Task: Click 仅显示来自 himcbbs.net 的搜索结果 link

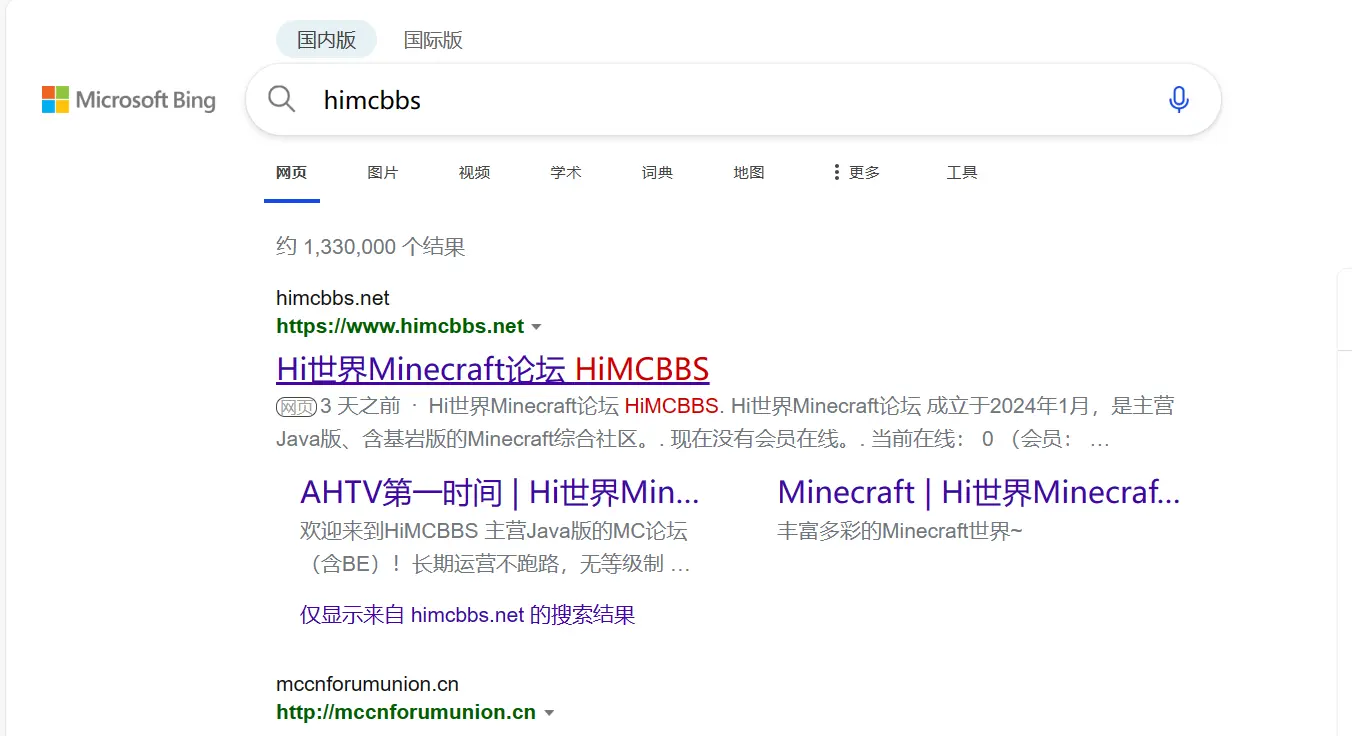Action: (467, 614)
